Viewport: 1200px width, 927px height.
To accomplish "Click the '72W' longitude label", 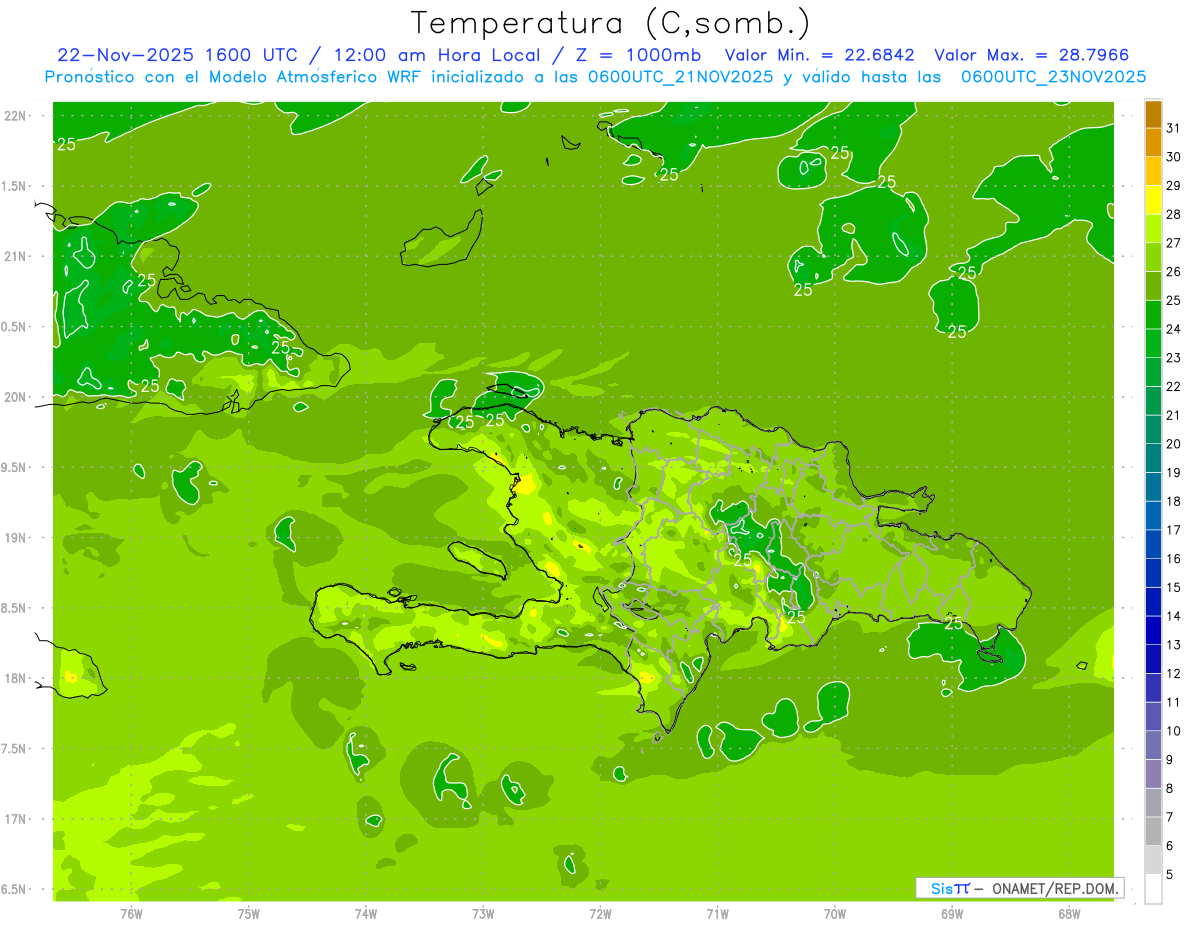I will coord(600,914).
